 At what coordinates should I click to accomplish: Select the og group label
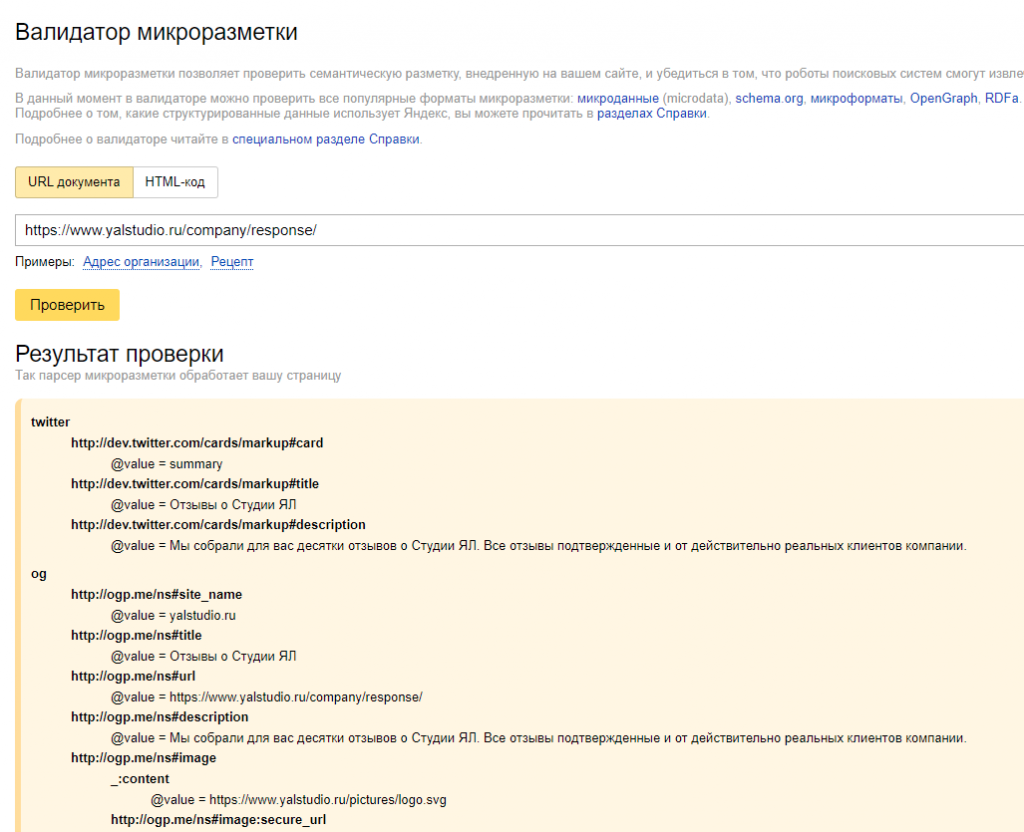pos(39,574)
